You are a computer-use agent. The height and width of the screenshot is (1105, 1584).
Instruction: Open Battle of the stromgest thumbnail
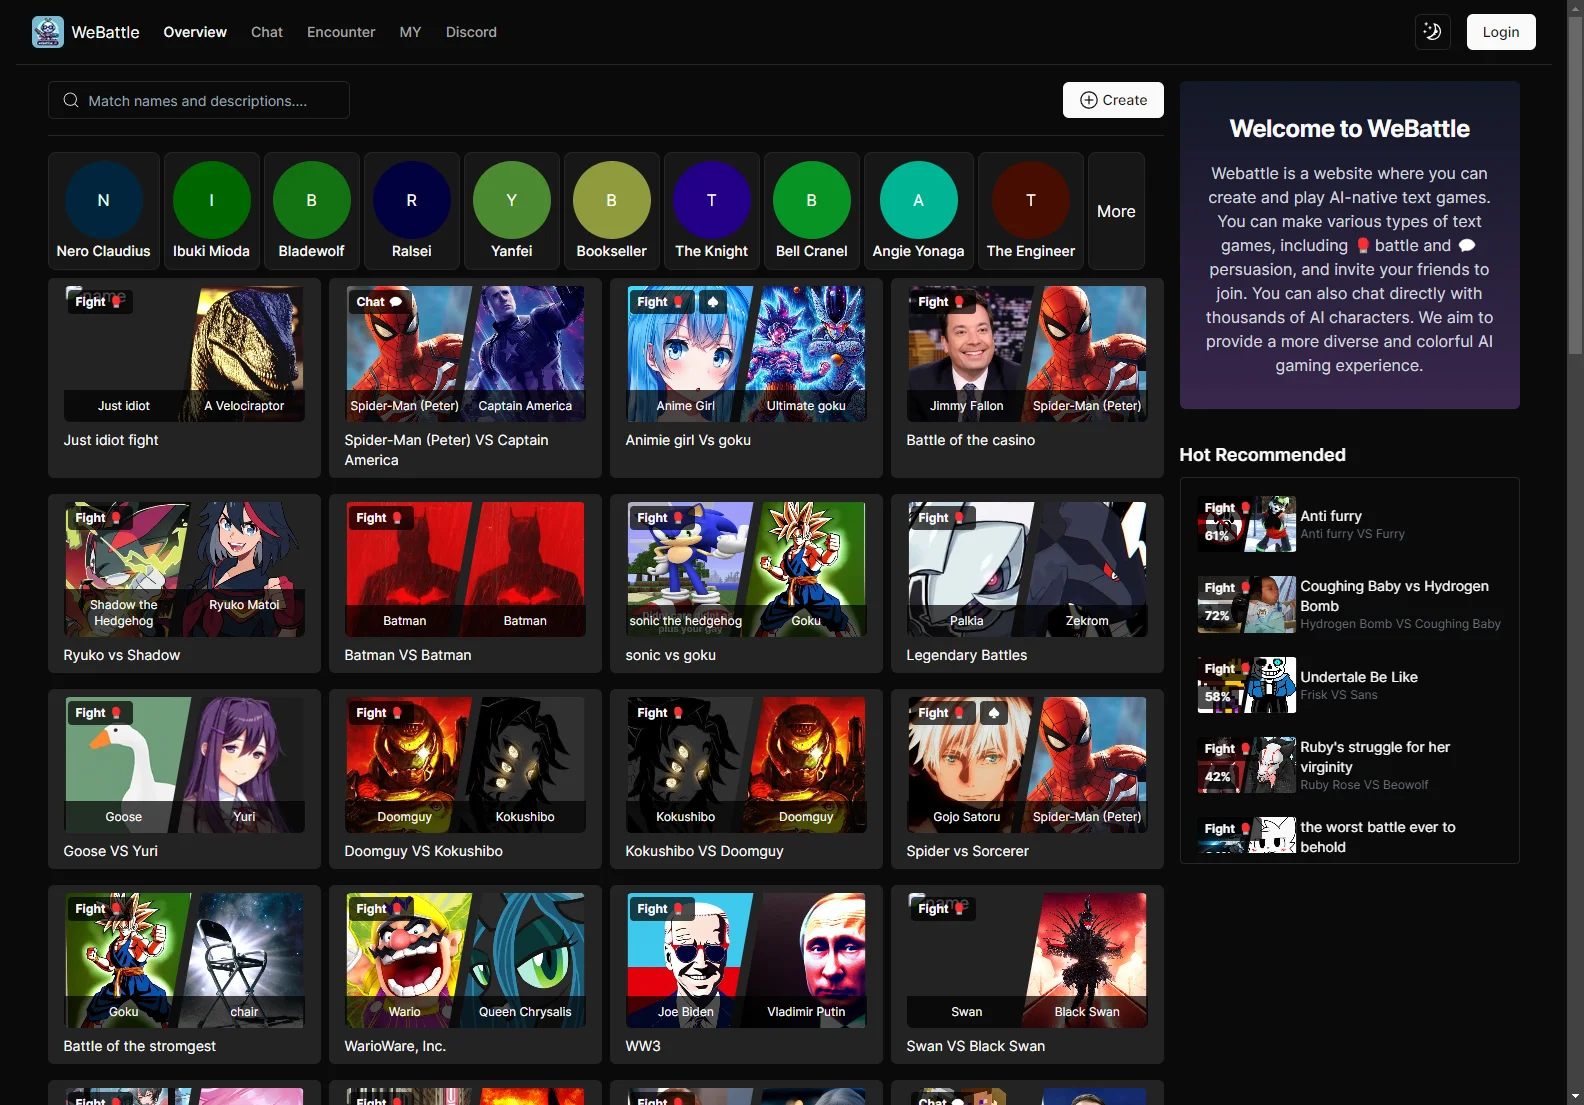184,960
